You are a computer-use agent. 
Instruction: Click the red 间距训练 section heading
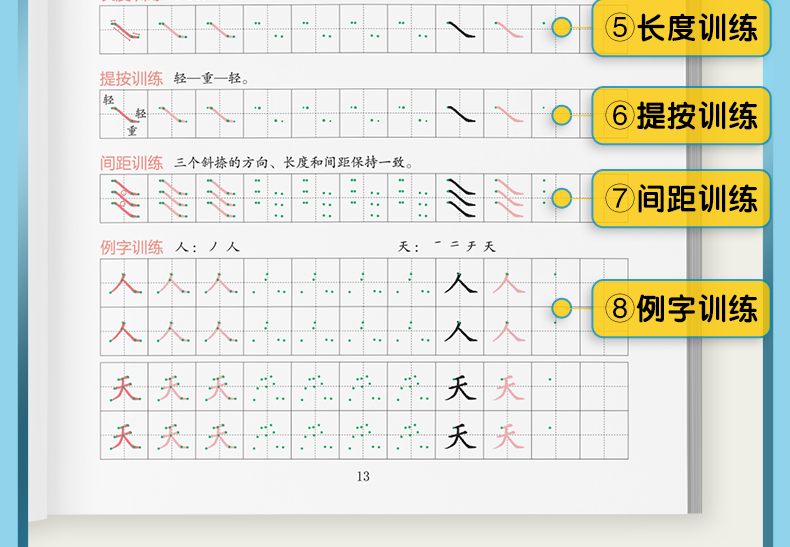(131, 162)
